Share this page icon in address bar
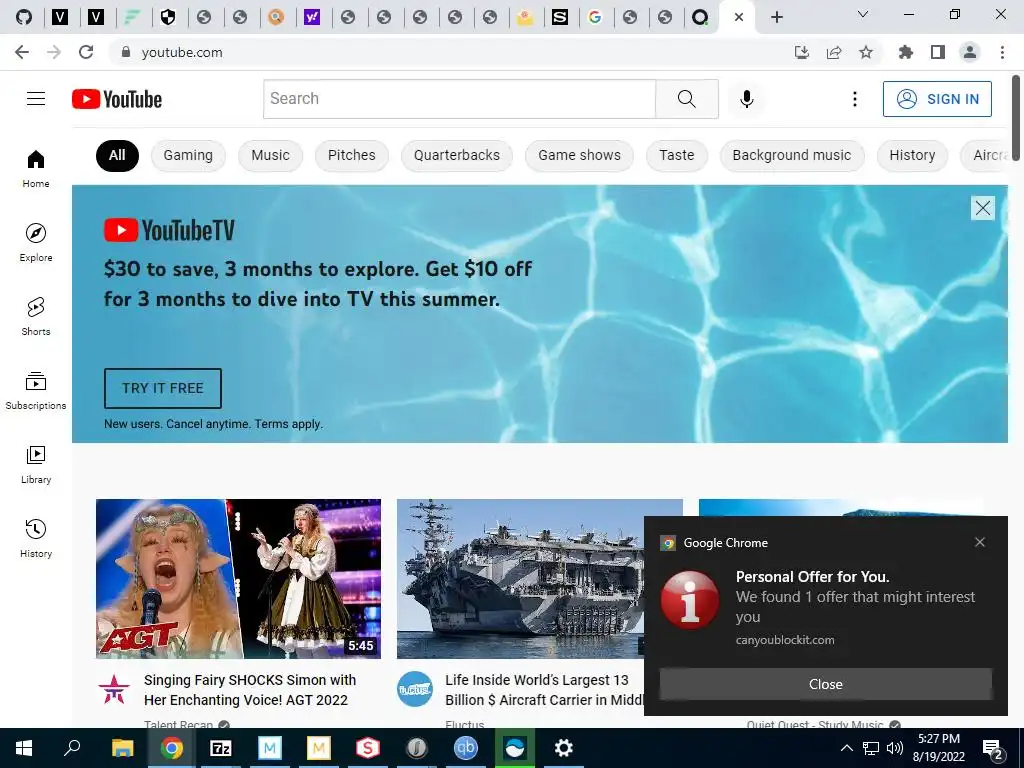Screen dimensions: 1024x768 [x=834, y=52]
